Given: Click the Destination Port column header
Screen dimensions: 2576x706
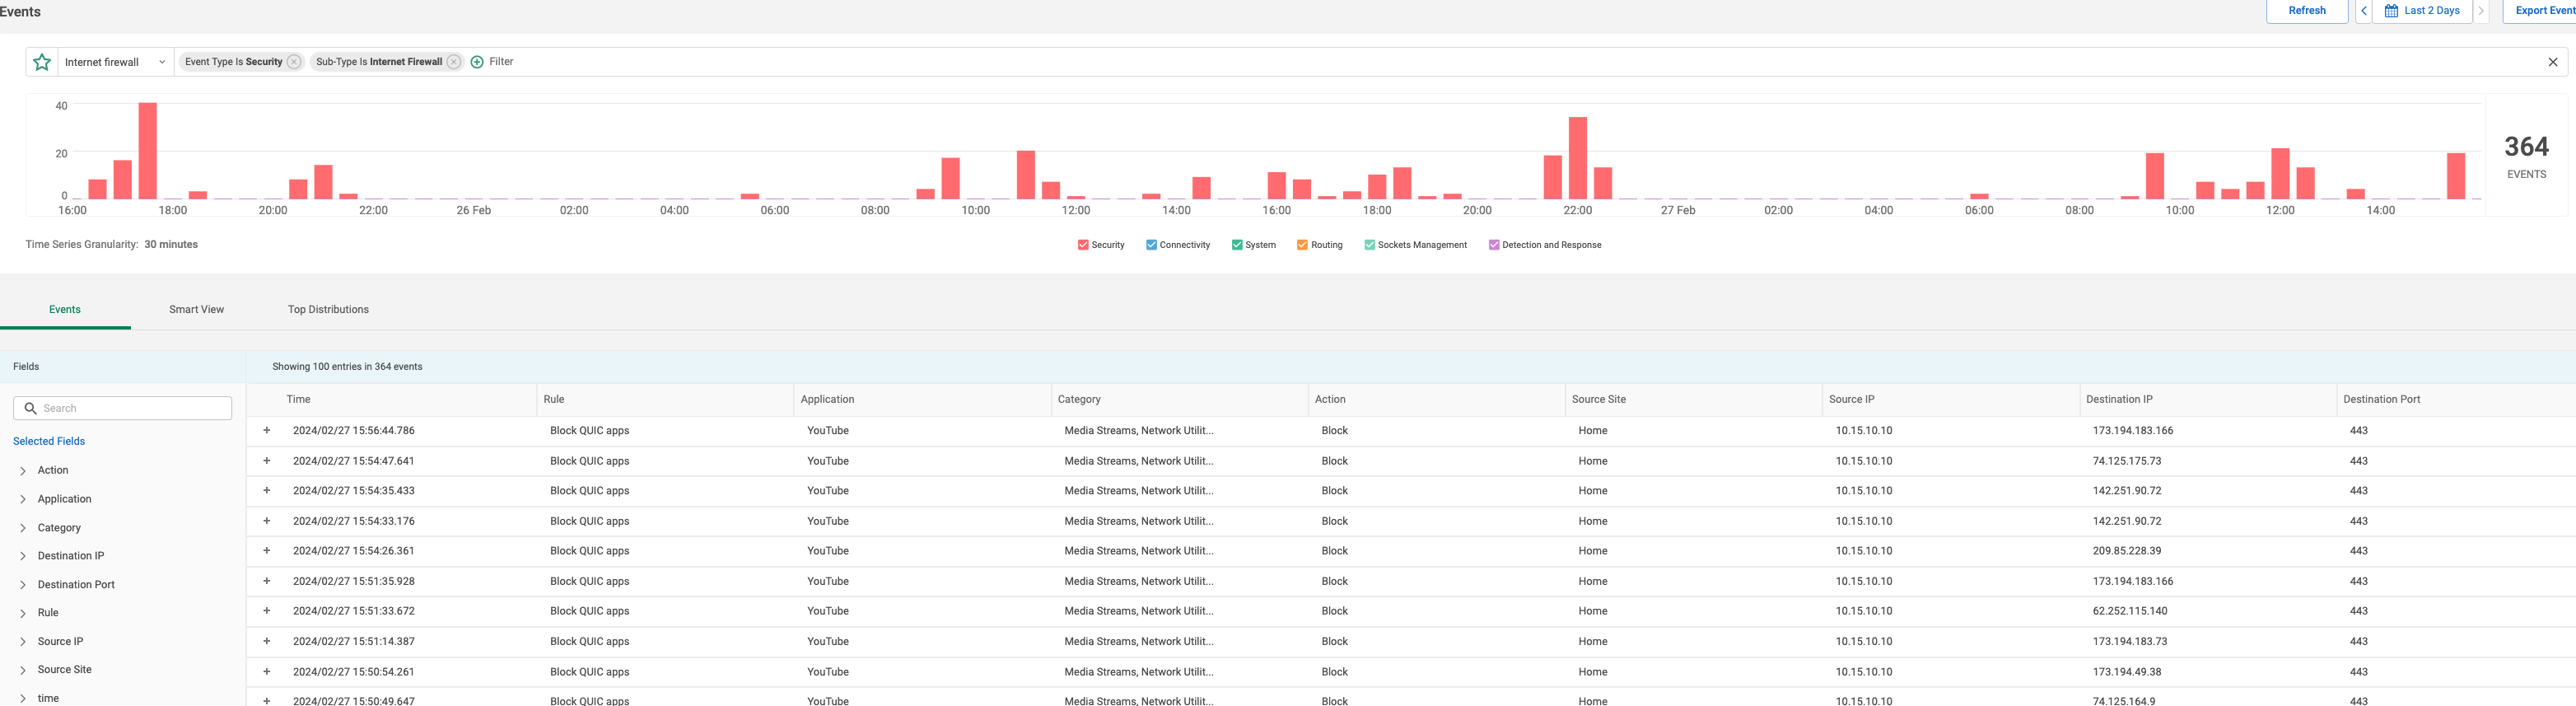Looking at the screenshot, I should pyautogui.click(x=2381, y=400).
